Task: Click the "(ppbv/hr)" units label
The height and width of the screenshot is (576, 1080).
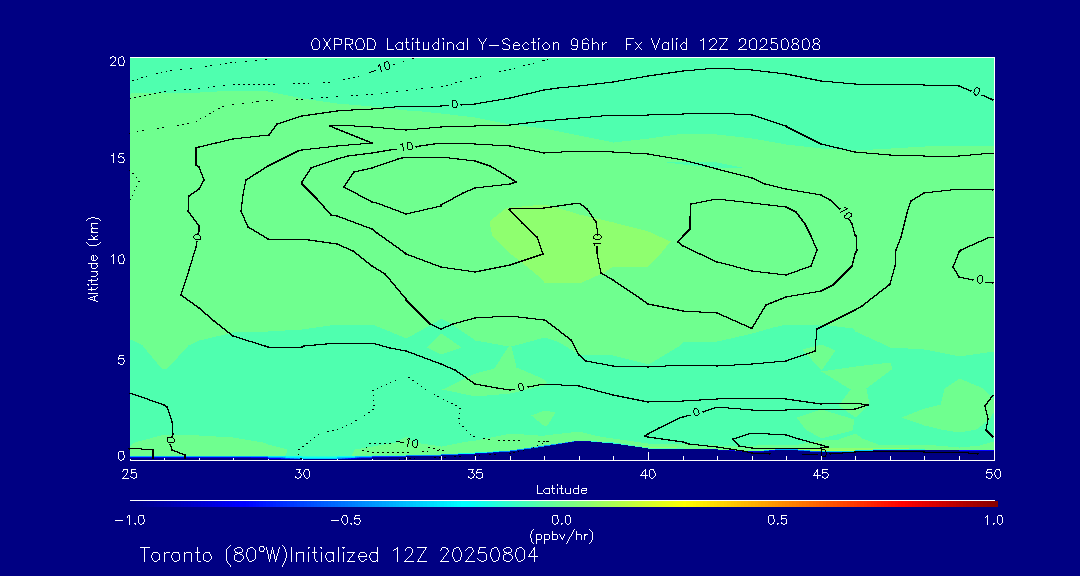Action: [561, 535]
